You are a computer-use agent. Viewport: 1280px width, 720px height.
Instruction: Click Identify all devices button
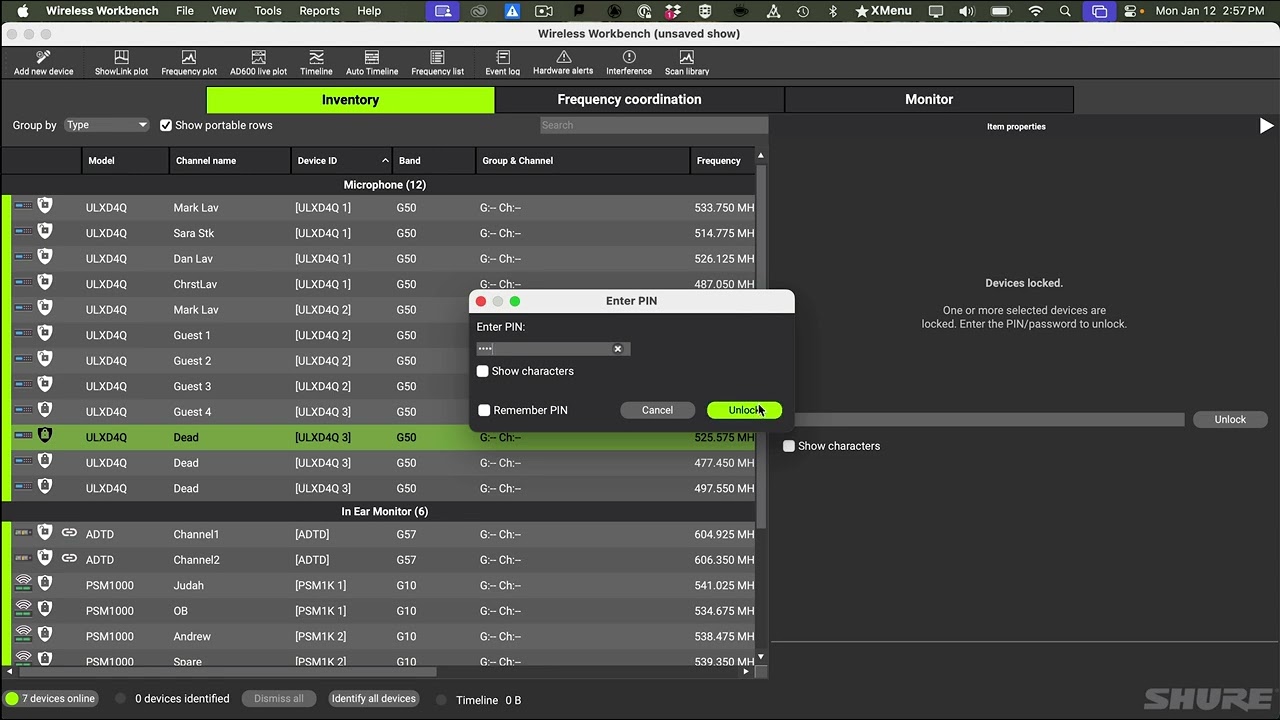tap(374, 698)
